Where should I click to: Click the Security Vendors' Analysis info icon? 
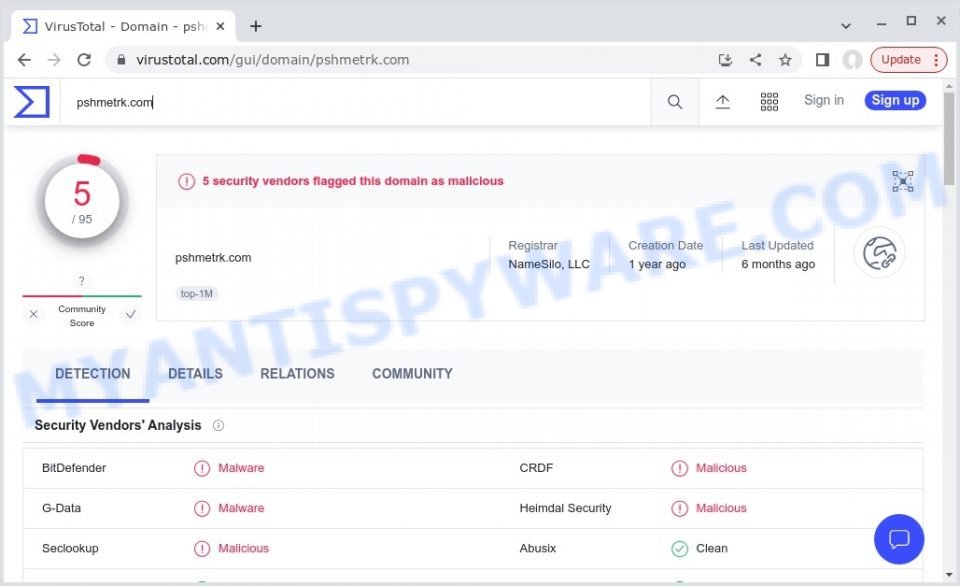(x=218, y=426)
